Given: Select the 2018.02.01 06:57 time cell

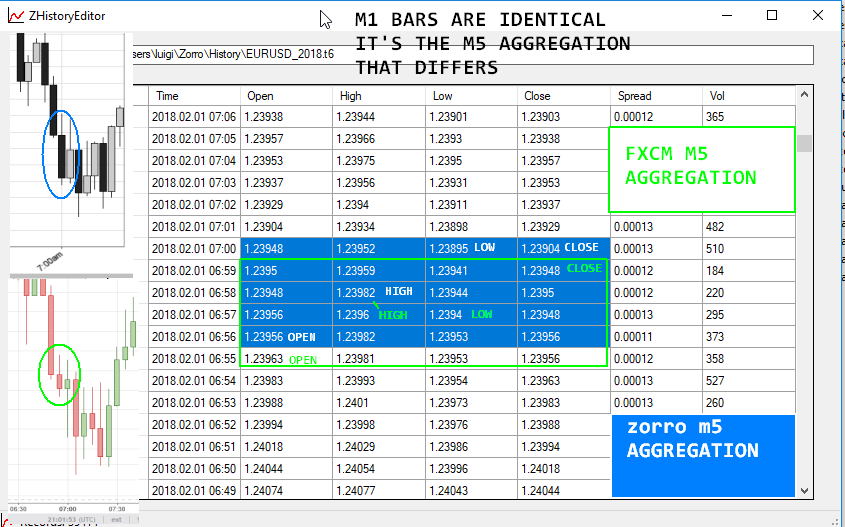Looking at the screenshot, I should click(x=194, y=315).
